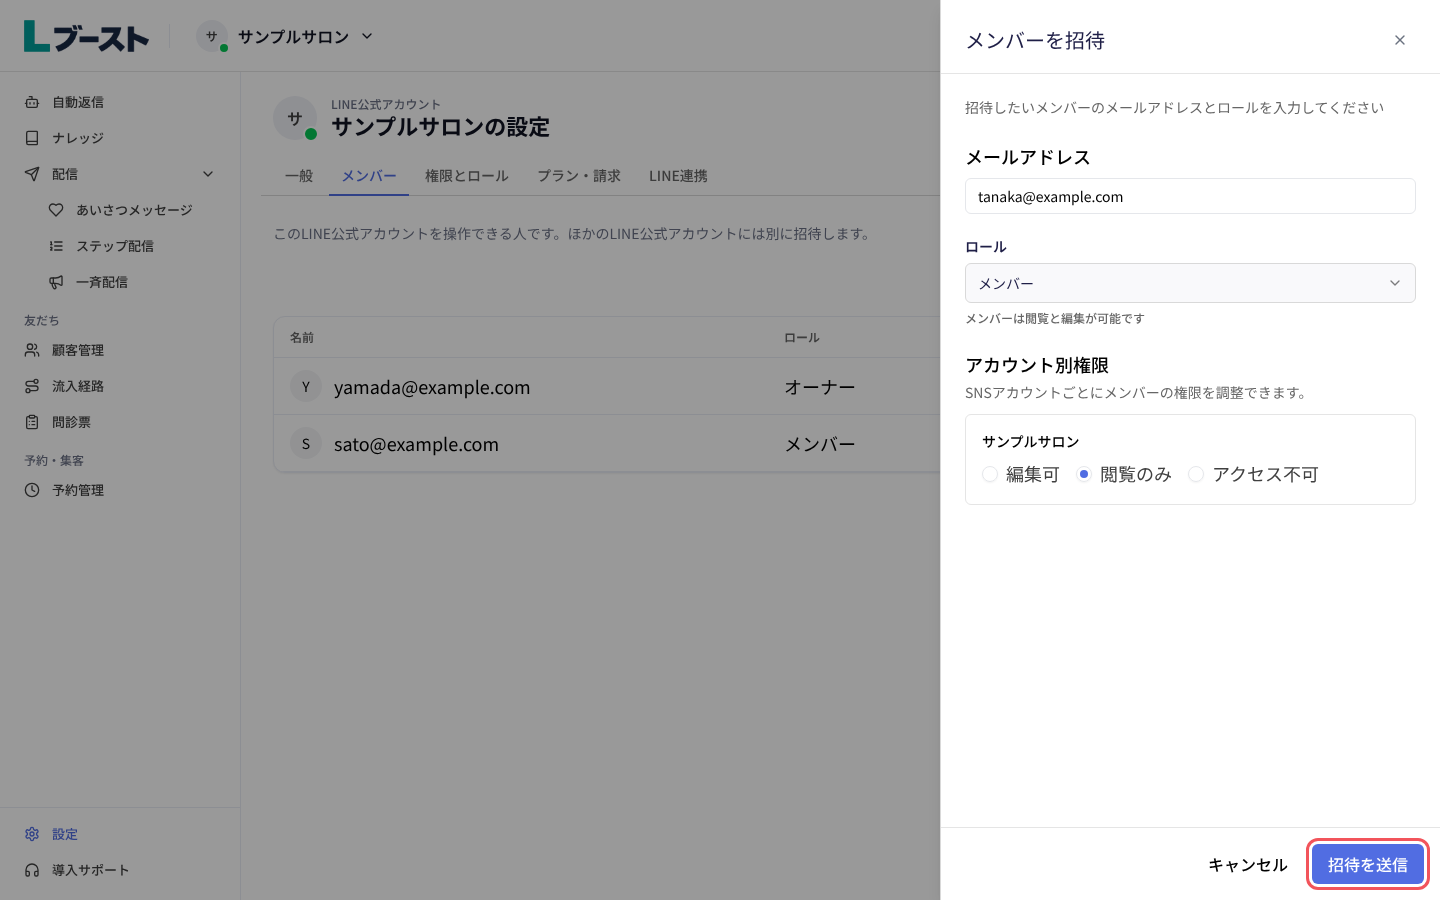Viewport: 1440px width, 900px height.
Task: Open the サンプルサロン account switcher
Action: (x=285, y=36)
